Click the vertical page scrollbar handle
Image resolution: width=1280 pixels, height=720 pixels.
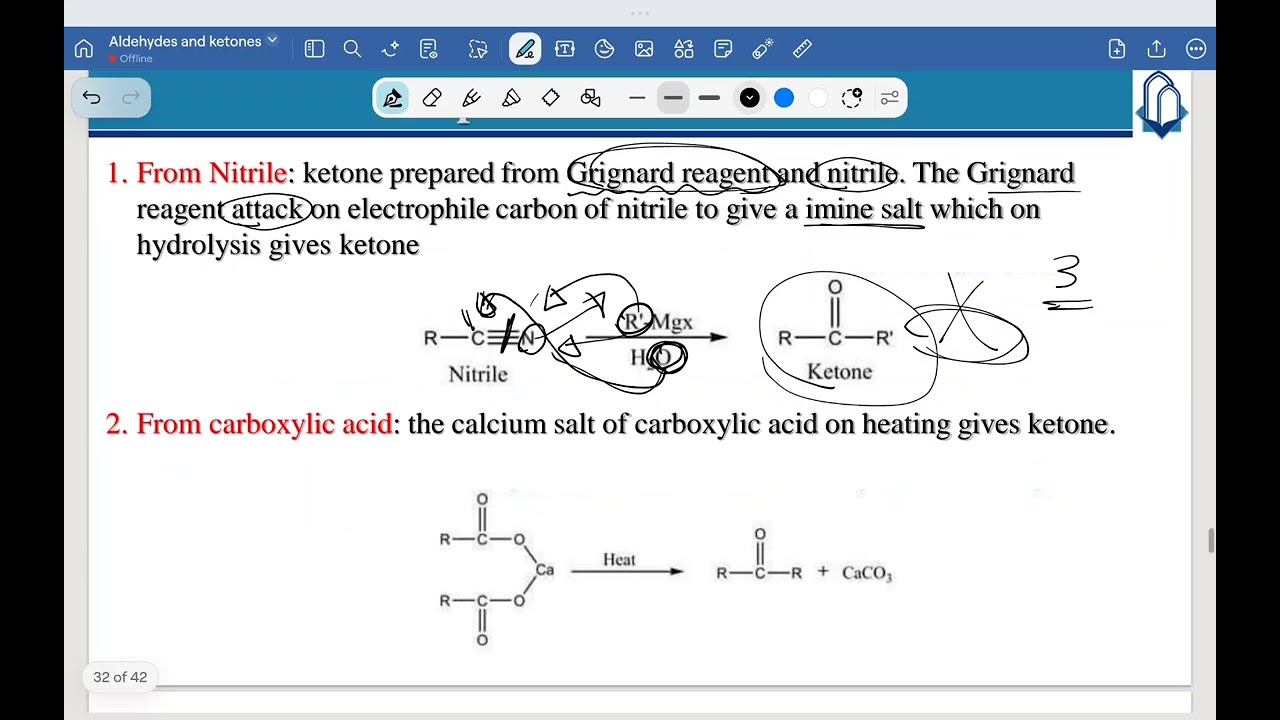click(x=1212, y=541)
